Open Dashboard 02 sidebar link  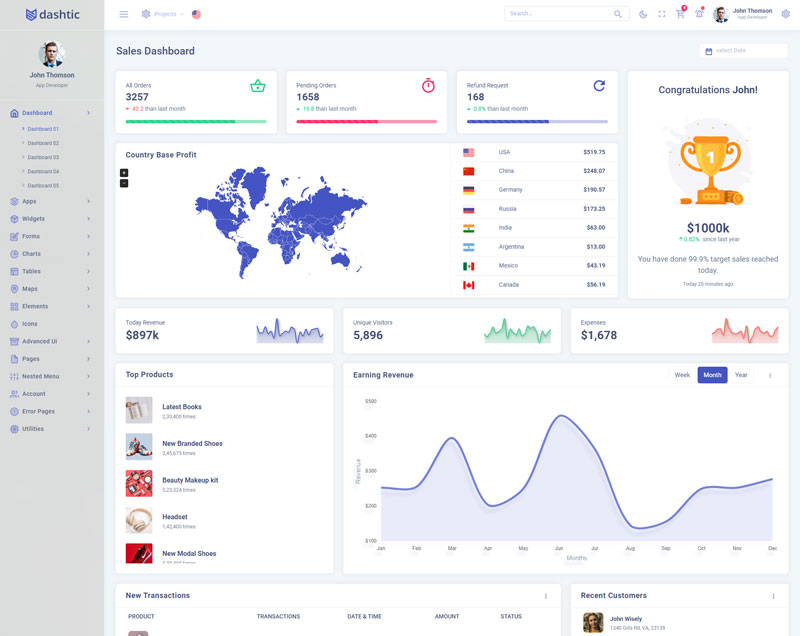tap(43, 143)
